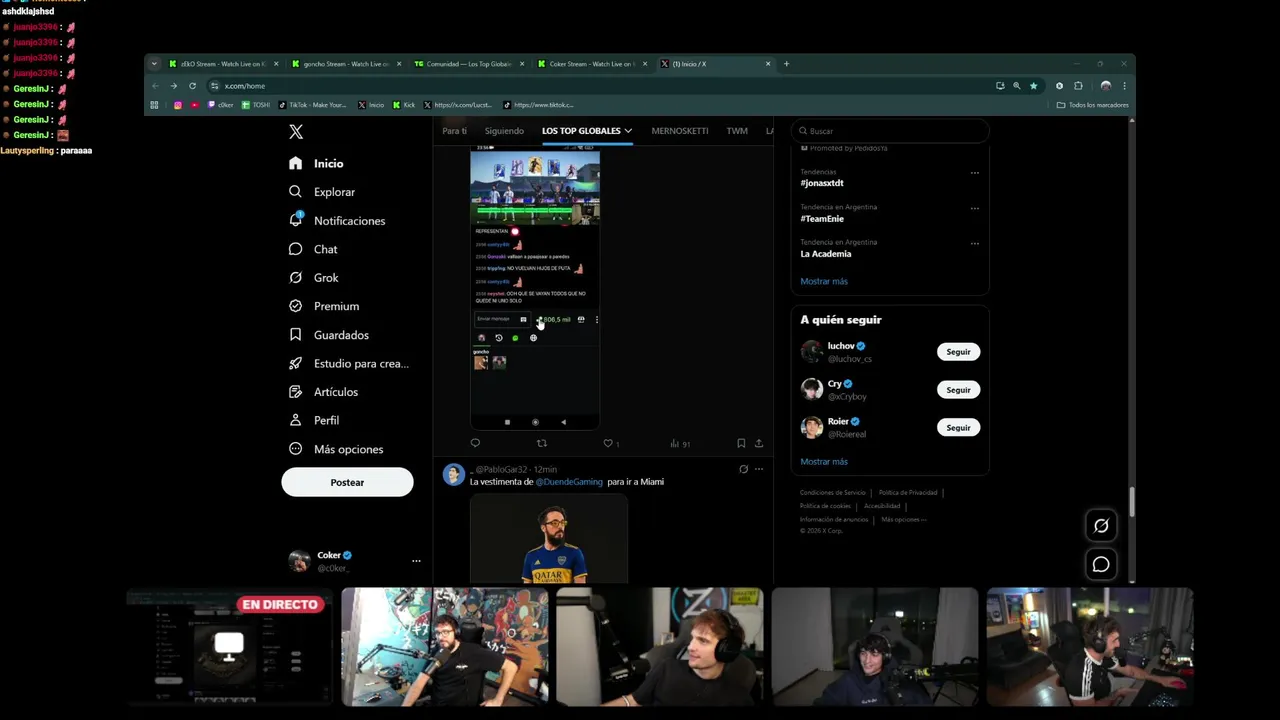Open @DuendeGaming mention link
Viewport: 1280px width, 720px height.
569,482
